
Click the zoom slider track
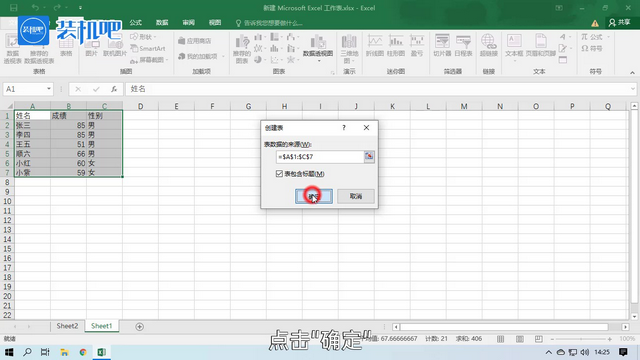pyautogui.click(x=581, y=339)
